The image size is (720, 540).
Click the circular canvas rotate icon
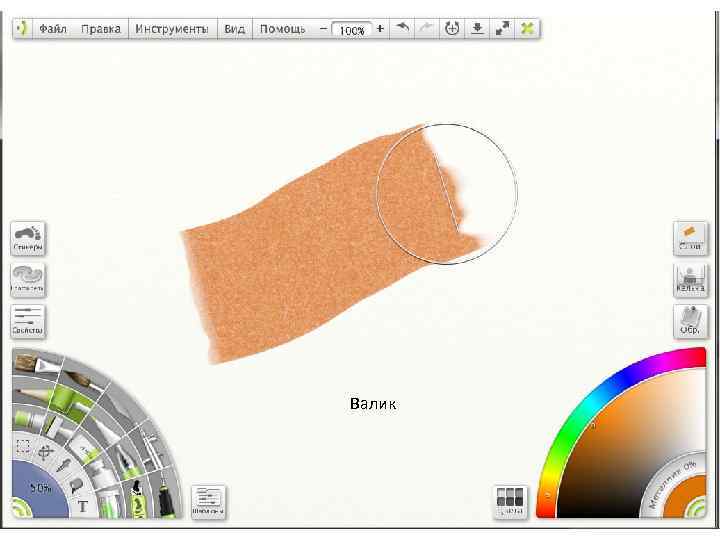pyautogui.click(x=452, y=28)
